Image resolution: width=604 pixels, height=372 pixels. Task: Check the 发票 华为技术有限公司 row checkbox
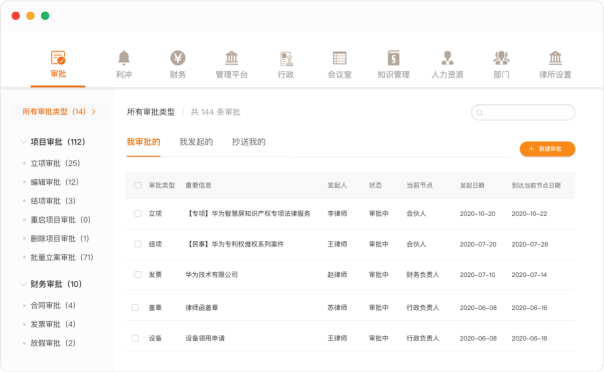point(138,275)
